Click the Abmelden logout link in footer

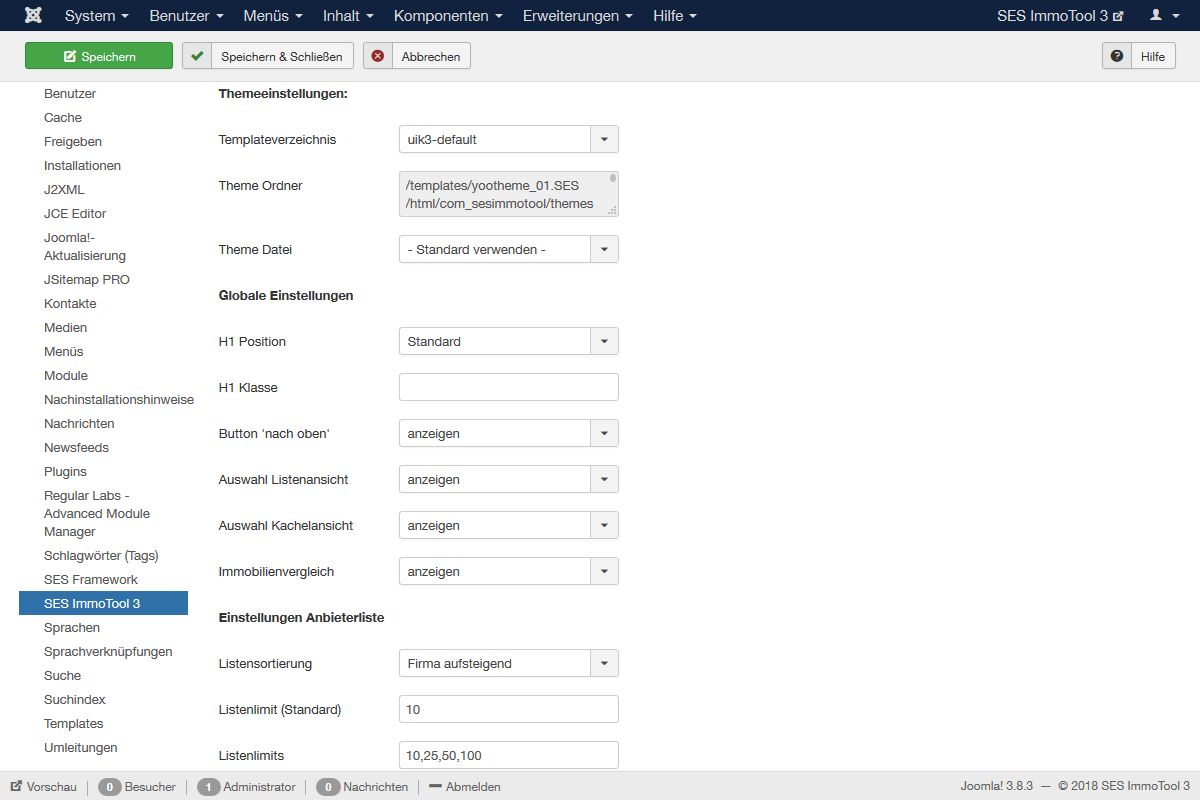pos(465,787)
